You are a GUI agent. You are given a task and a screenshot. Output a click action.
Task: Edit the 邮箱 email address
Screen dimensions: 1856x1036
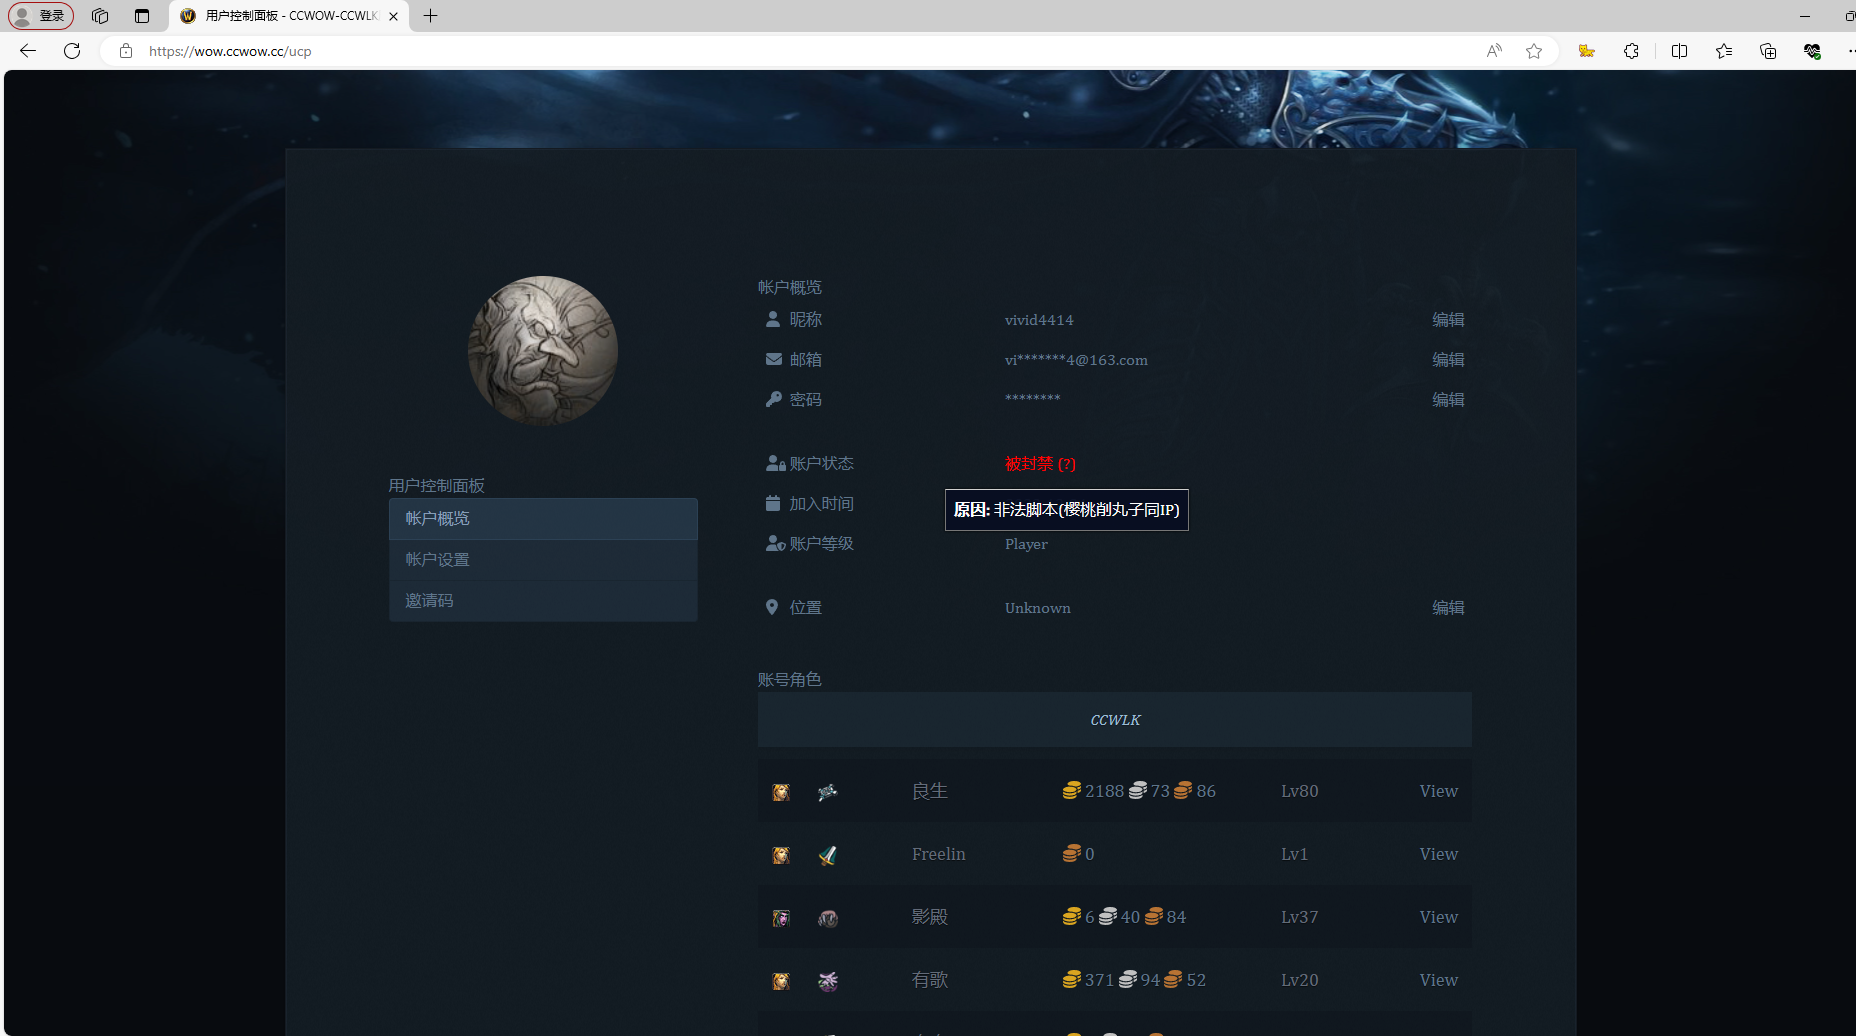(x=1447, y=360)
